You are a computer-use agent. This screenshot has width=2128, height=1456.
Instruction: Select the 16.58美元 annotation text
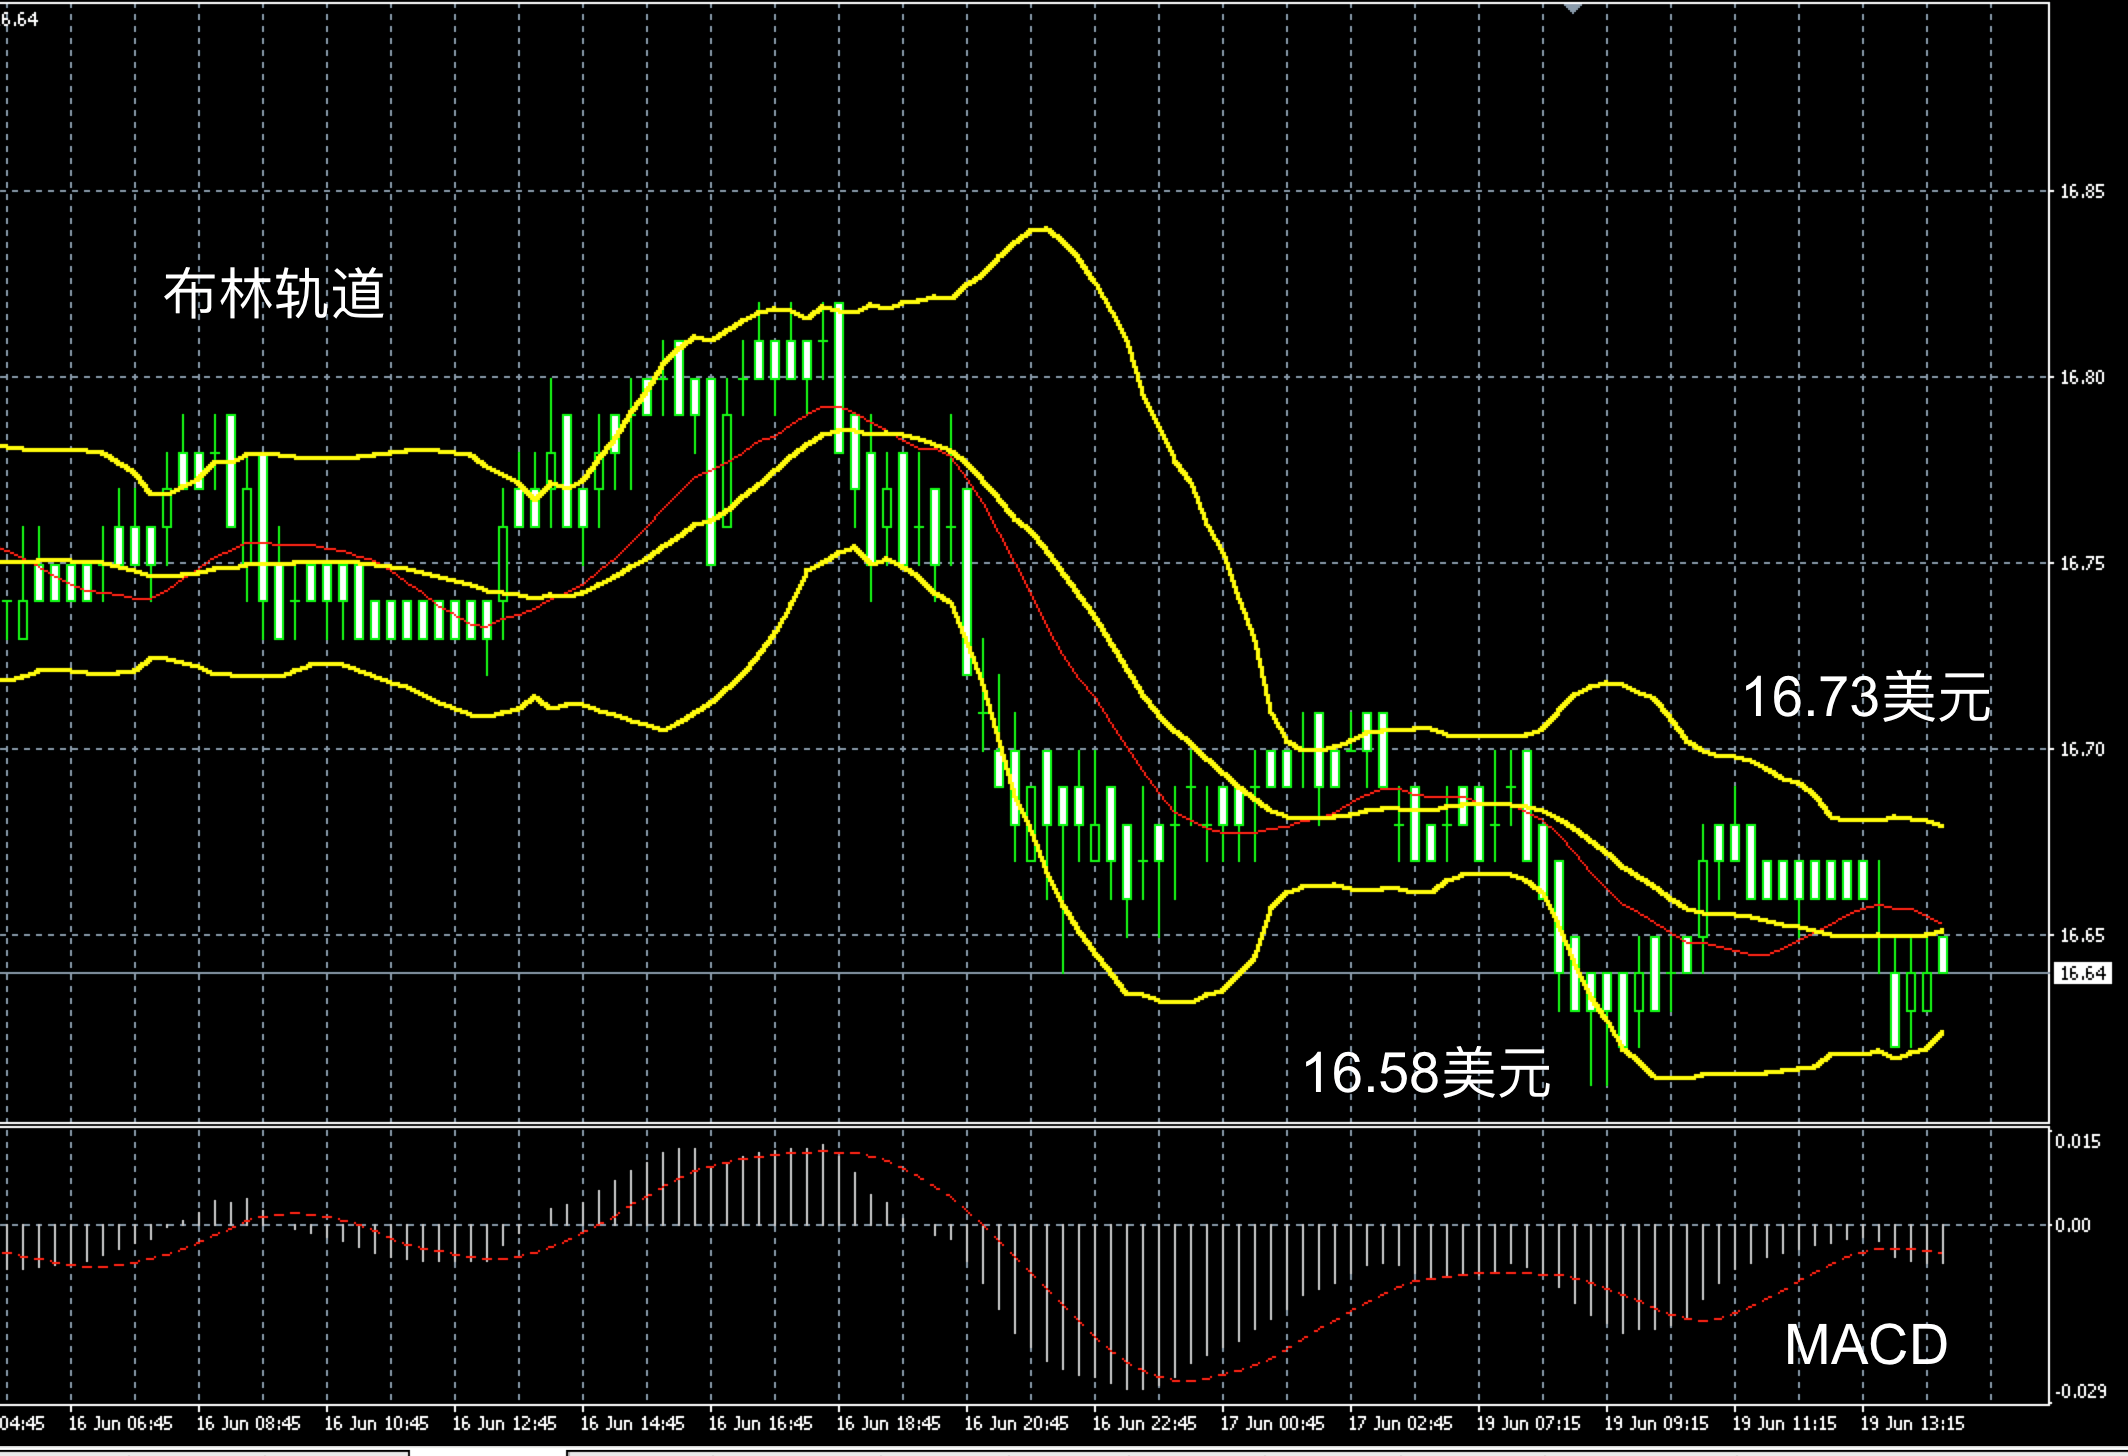click(x=1426, y=1072)
